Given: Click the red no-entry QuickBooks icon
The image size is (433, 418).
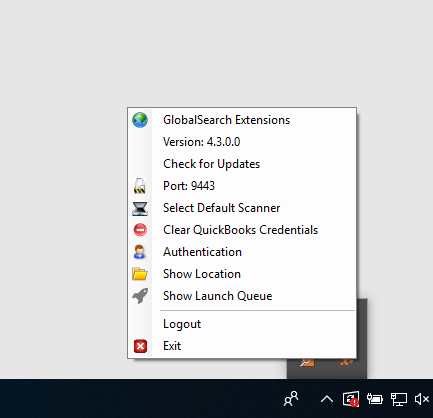Looking at the screenshot, I should (x=140, y=230).
